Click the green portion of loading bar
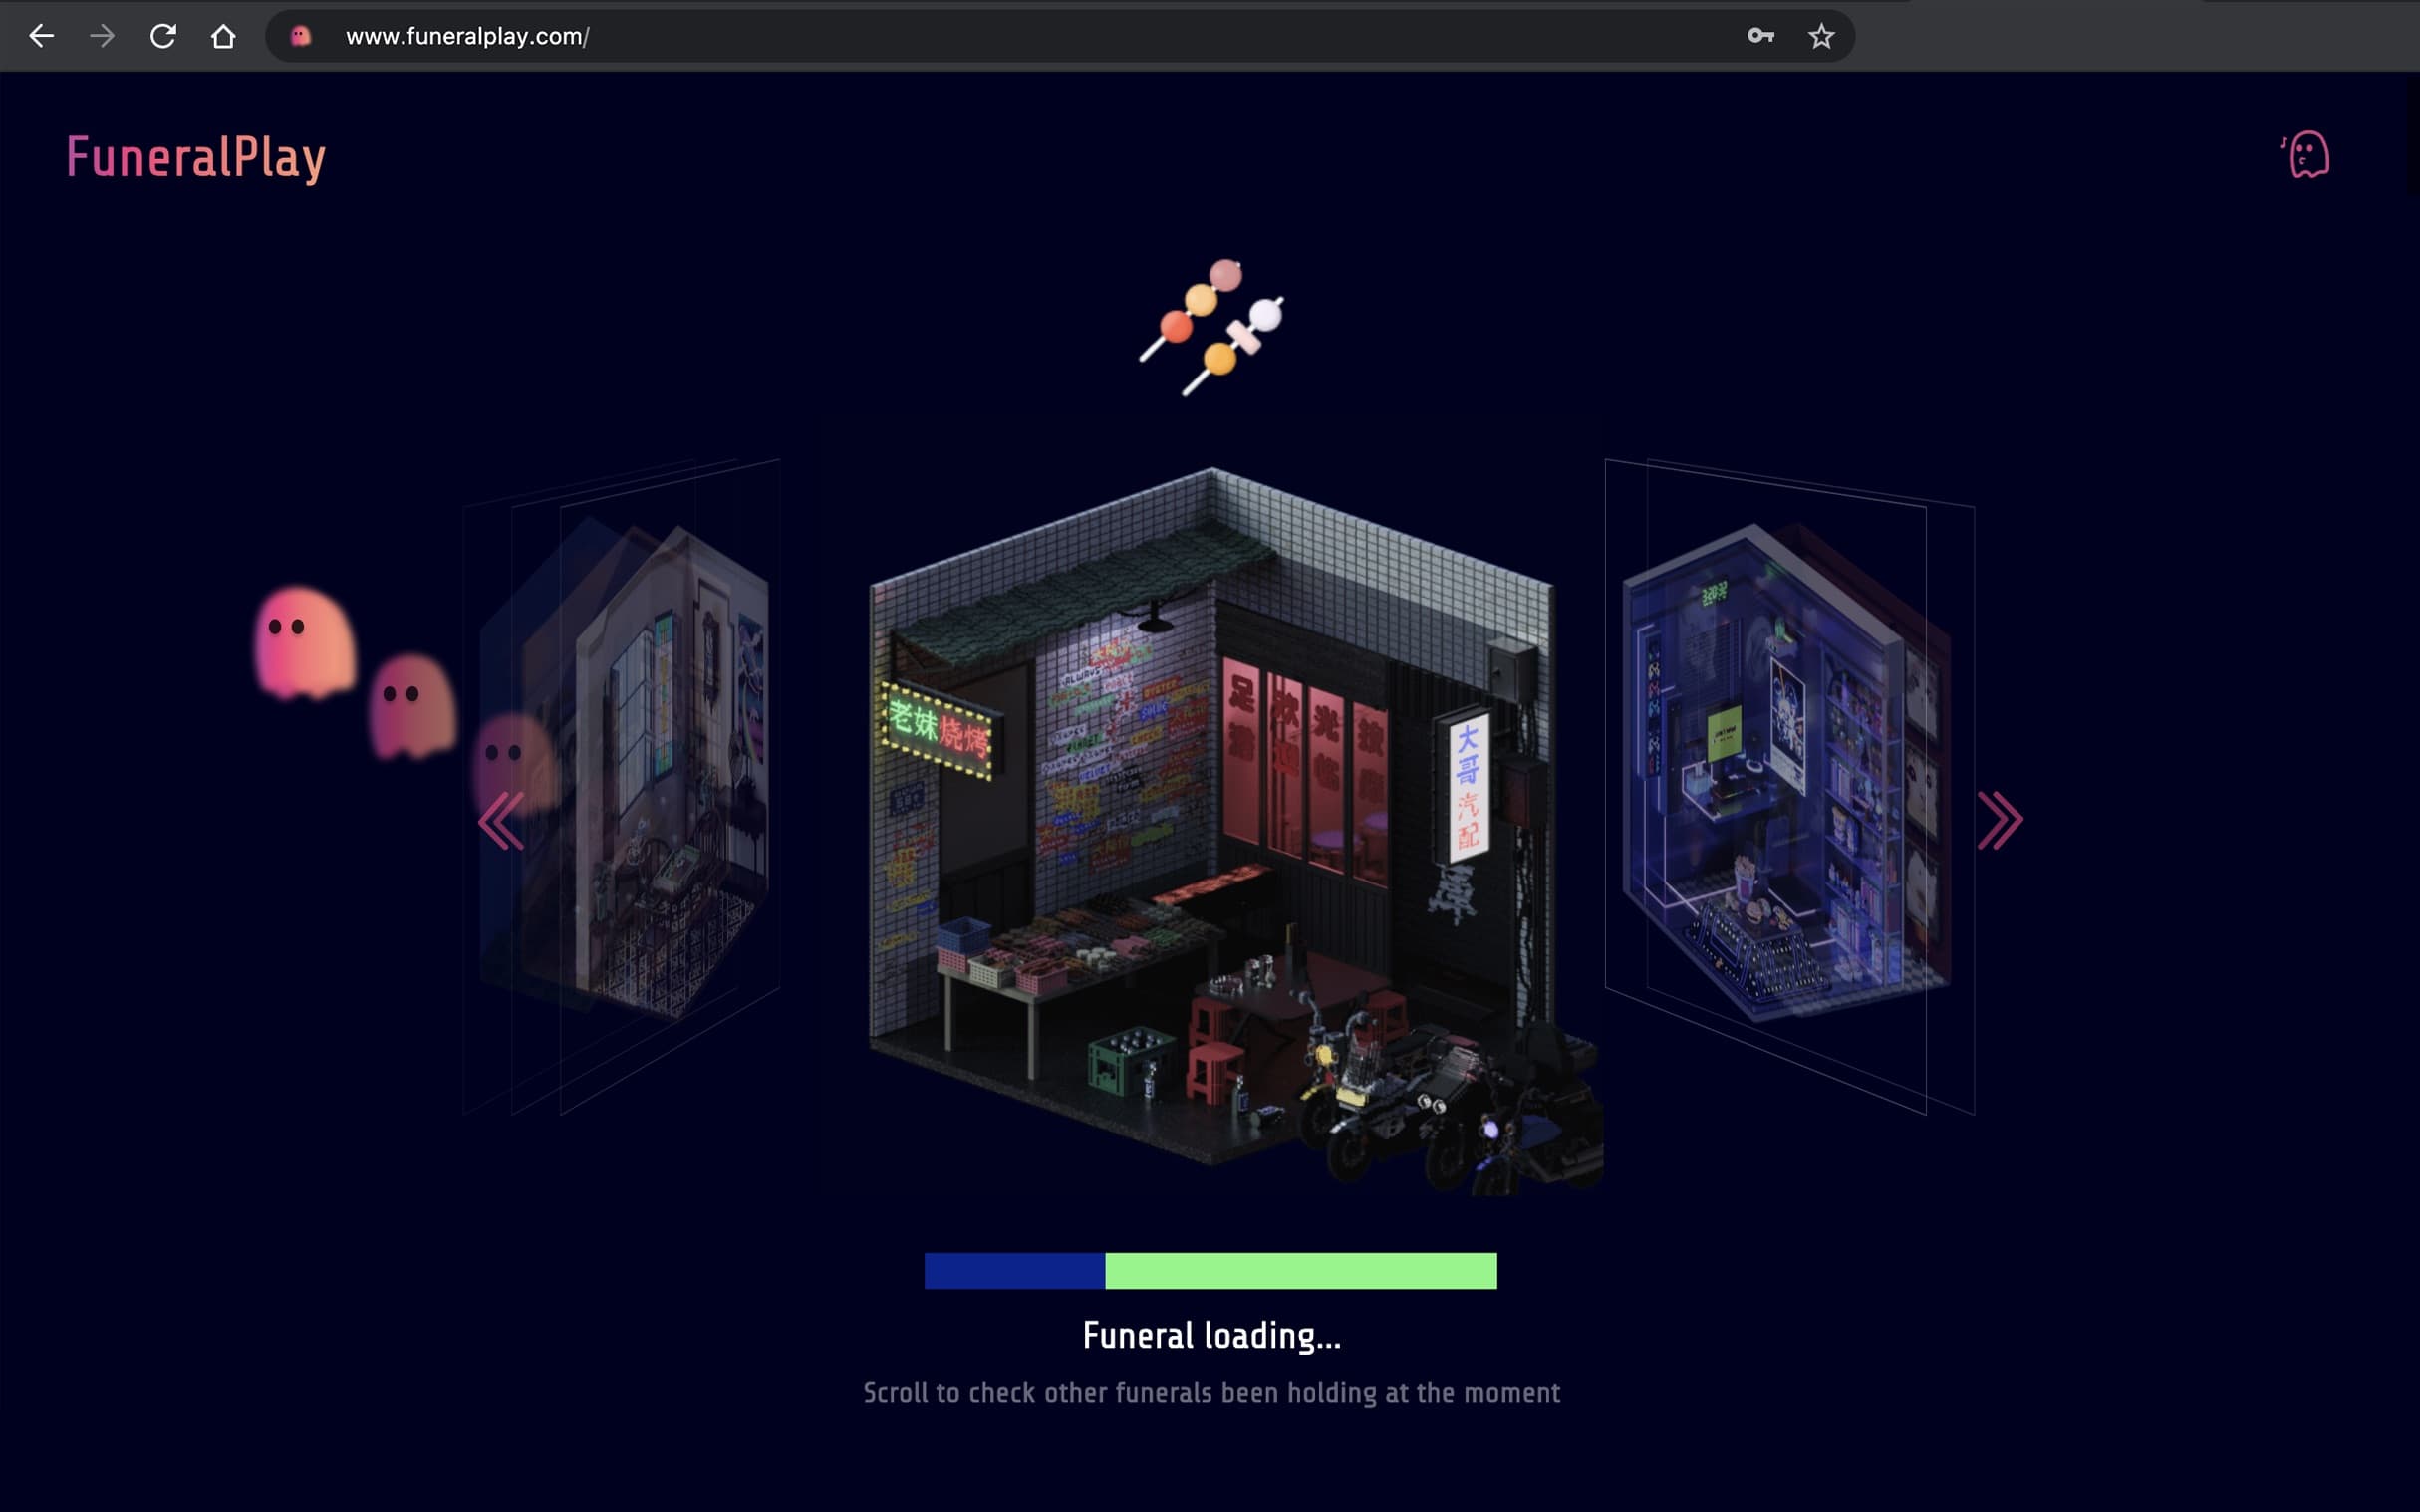The height and width of the screenshot is (1512, 2420). click(x=1300, y=1271)
